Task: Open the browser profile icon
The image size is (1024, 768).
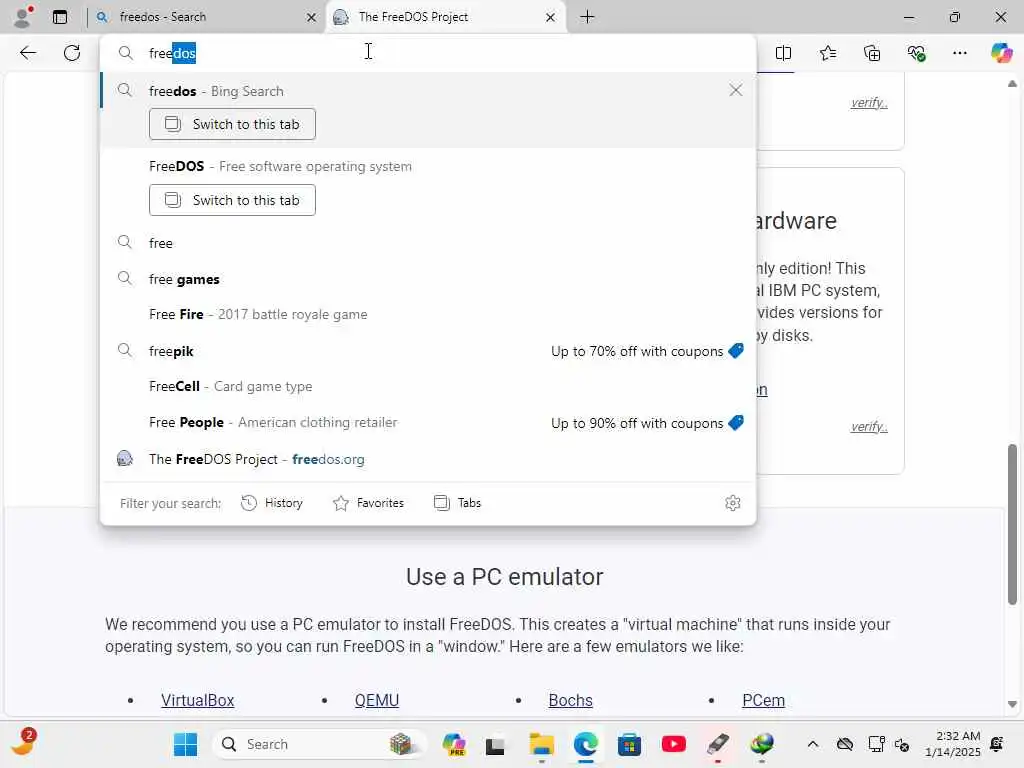Action: tap(22, 16)
